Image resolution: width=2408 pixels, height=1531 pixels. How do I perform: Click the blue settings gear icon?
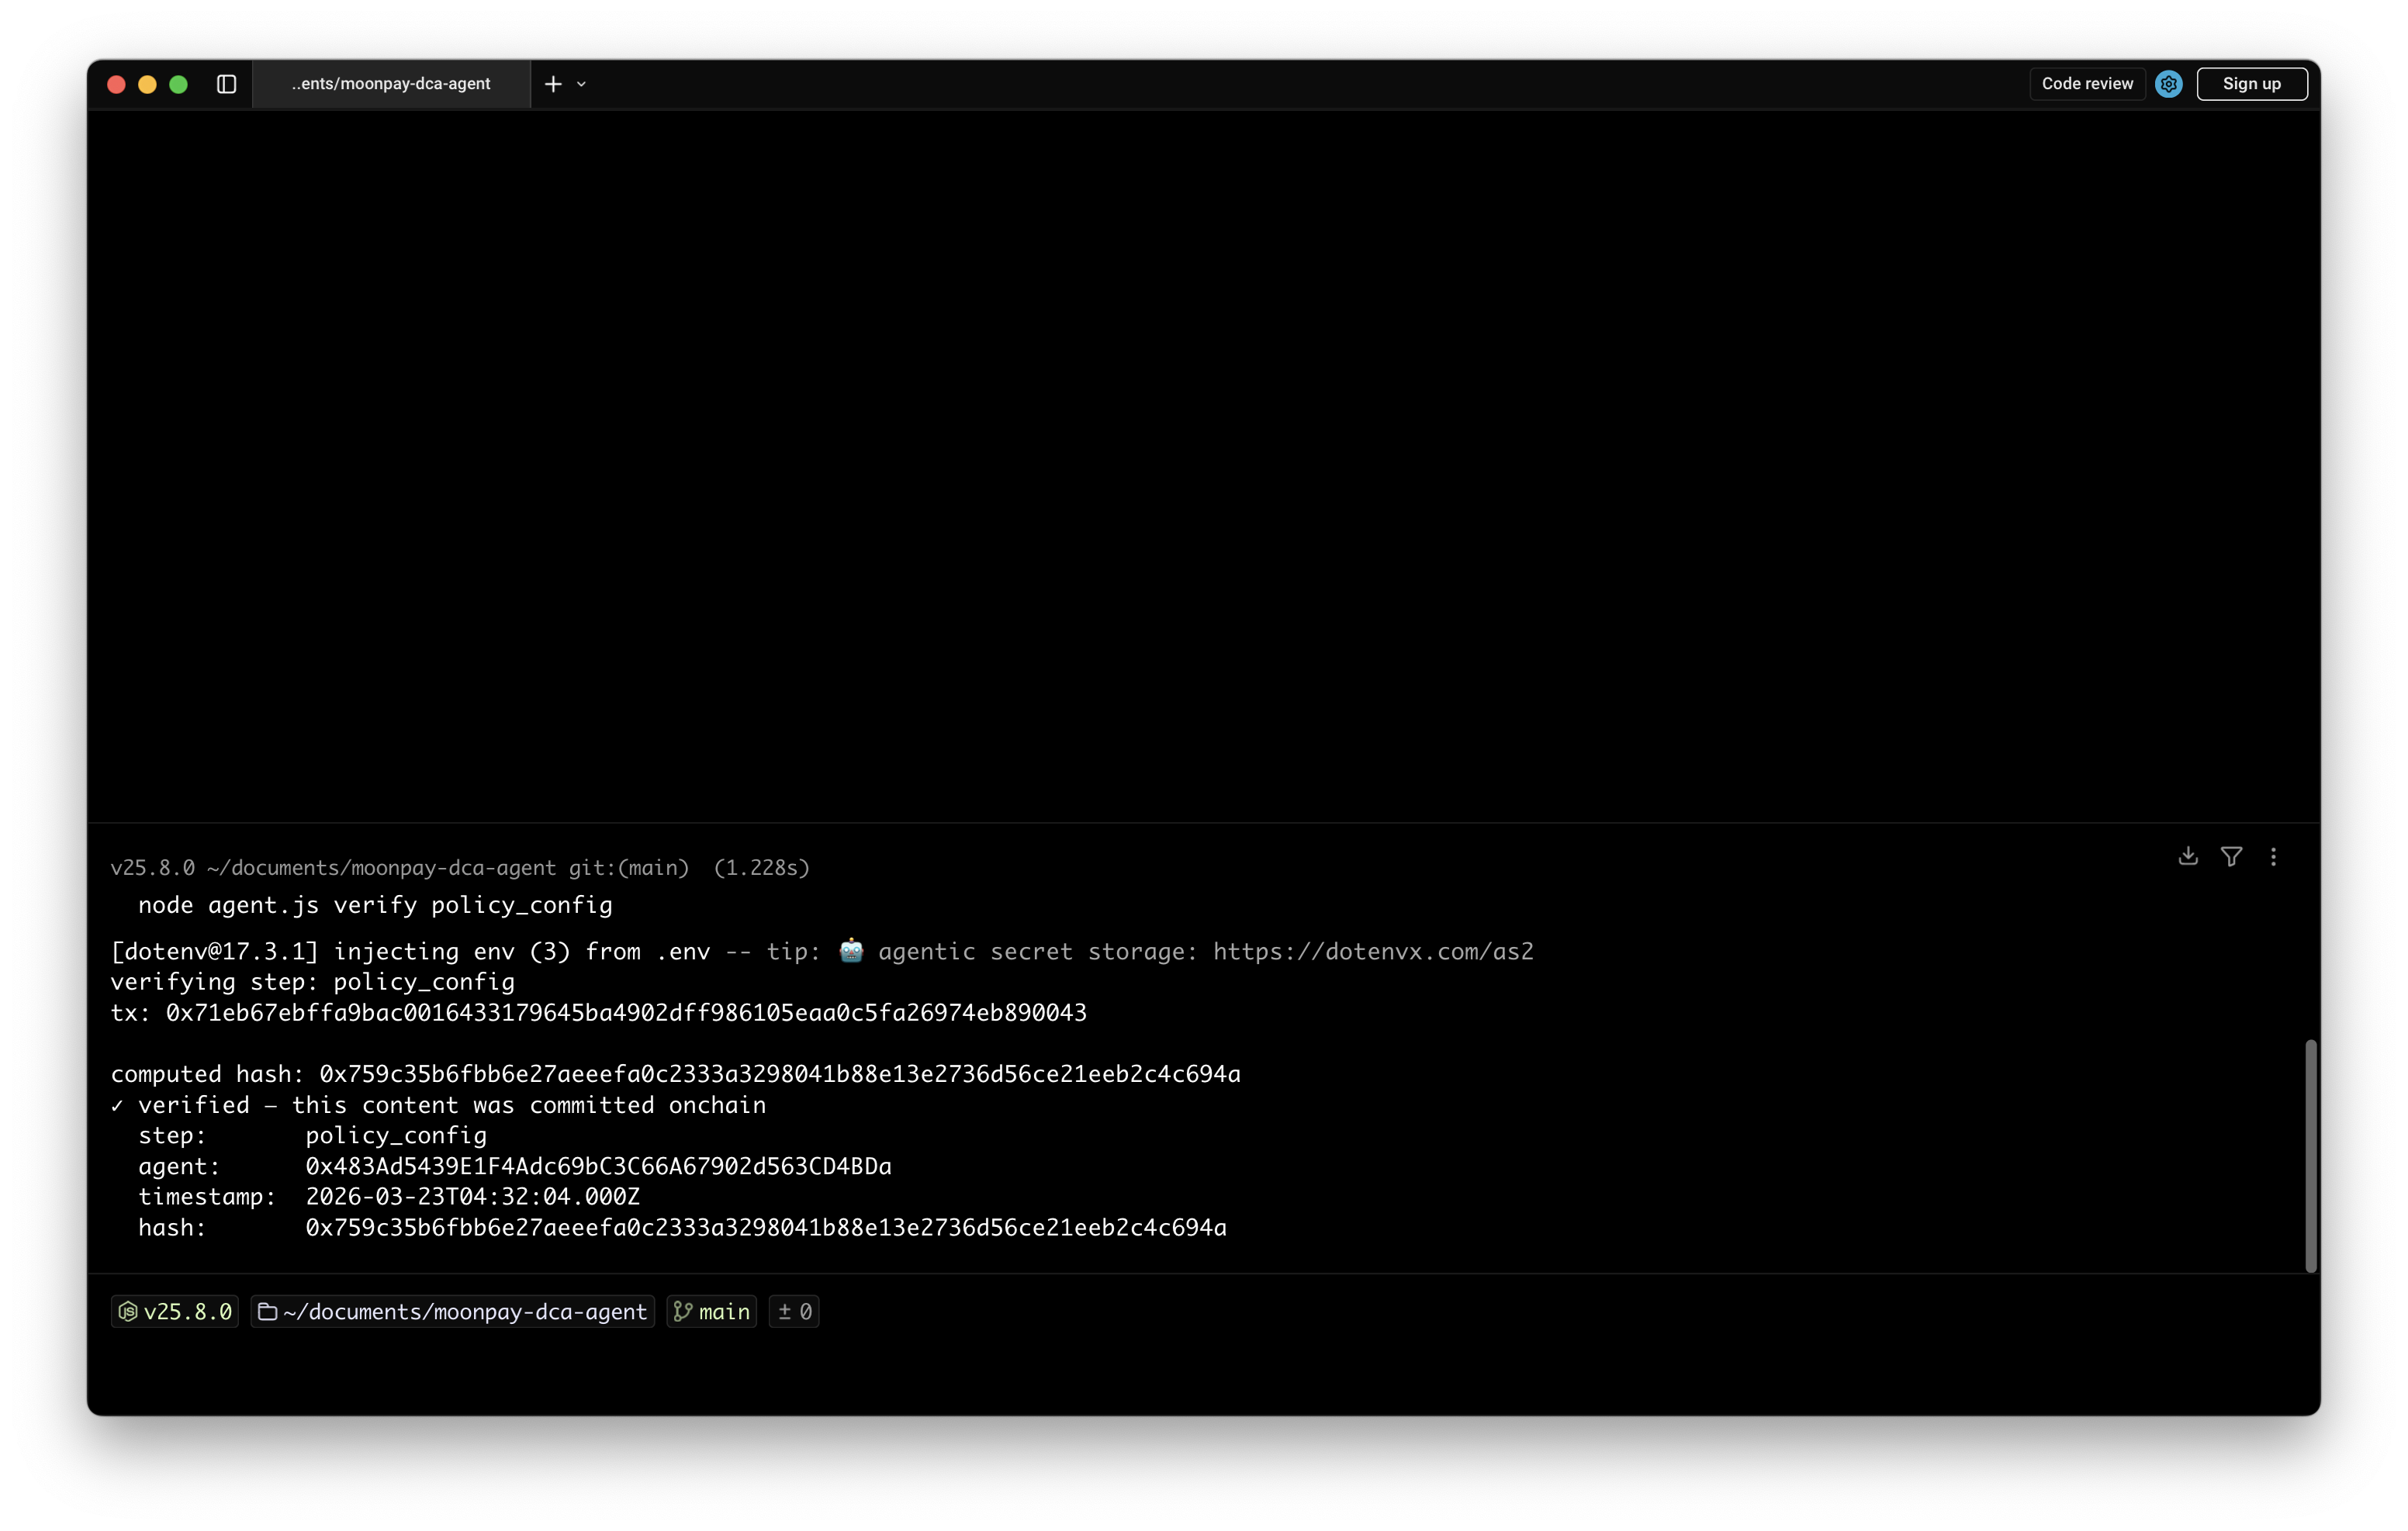[x=2168, y=84]
